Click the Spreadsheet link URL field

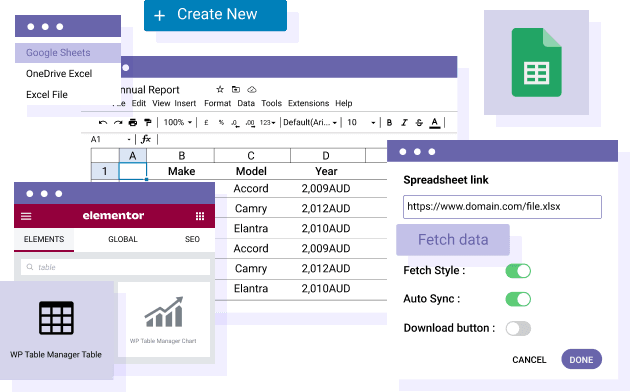tap(502, 207)
